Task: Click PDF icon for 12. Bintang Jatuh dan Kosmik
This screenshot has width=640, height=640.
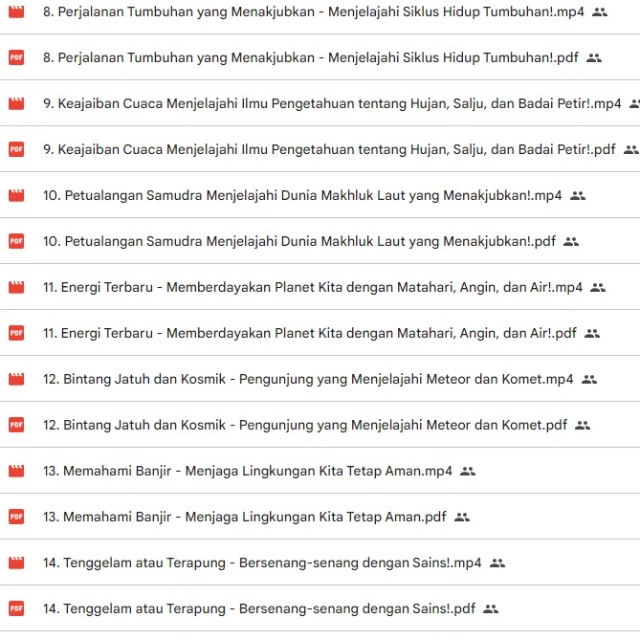Action: 16,425
